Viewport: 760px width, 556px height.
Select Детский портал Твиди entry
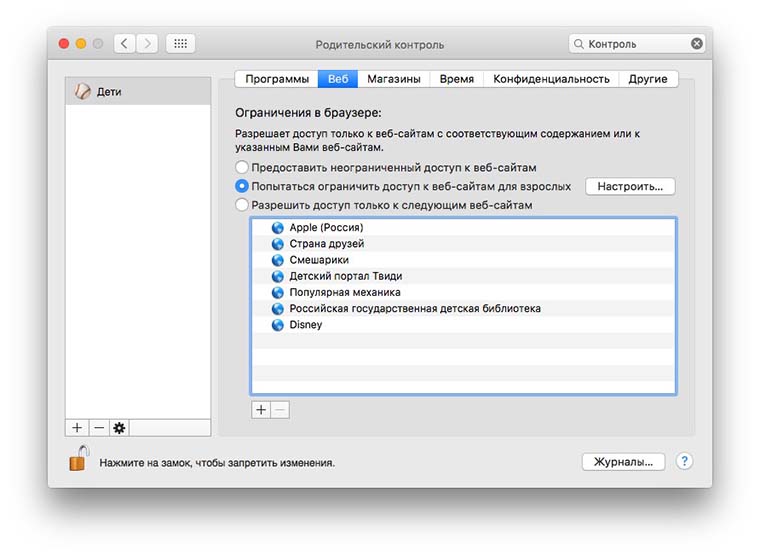point(463,276)
